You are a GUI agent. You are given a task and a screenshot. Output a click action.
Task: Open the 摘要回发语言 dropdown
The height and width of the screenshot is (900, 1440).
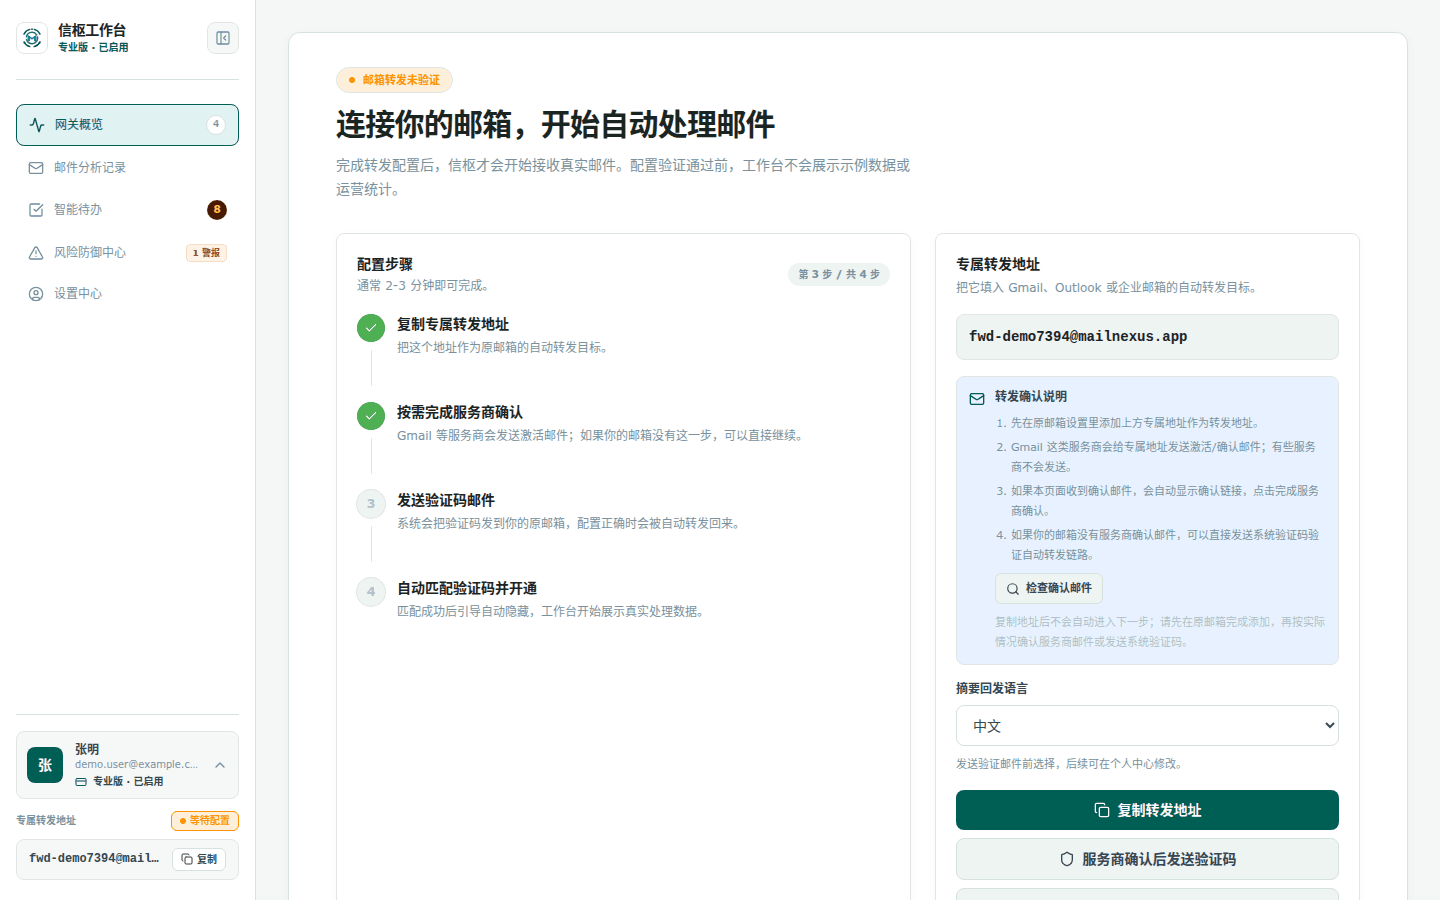(x=1147, y=726)
